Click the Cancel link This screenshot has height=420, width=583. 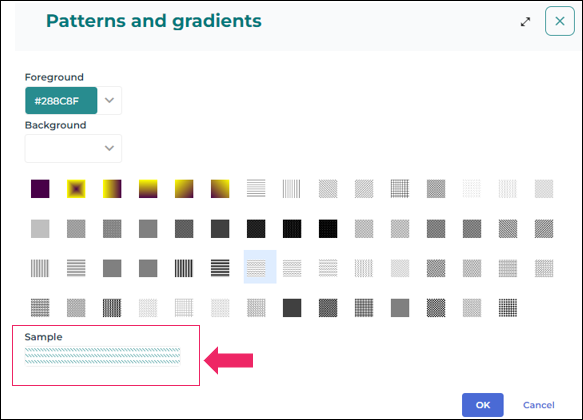click(x=539, y=405)
